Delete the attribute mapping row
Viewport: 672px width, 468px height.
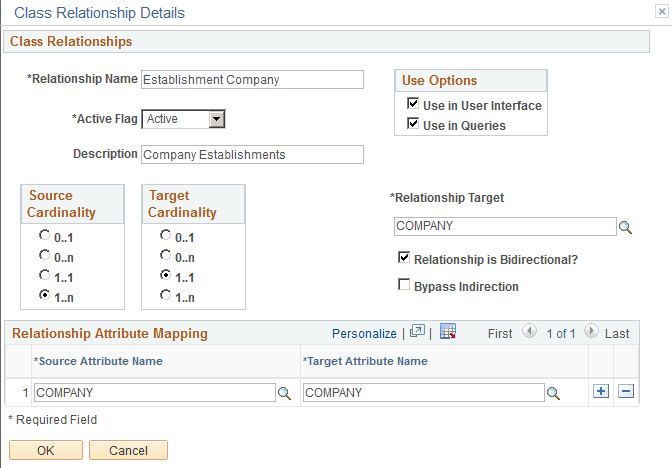click(x=626, y=392)
